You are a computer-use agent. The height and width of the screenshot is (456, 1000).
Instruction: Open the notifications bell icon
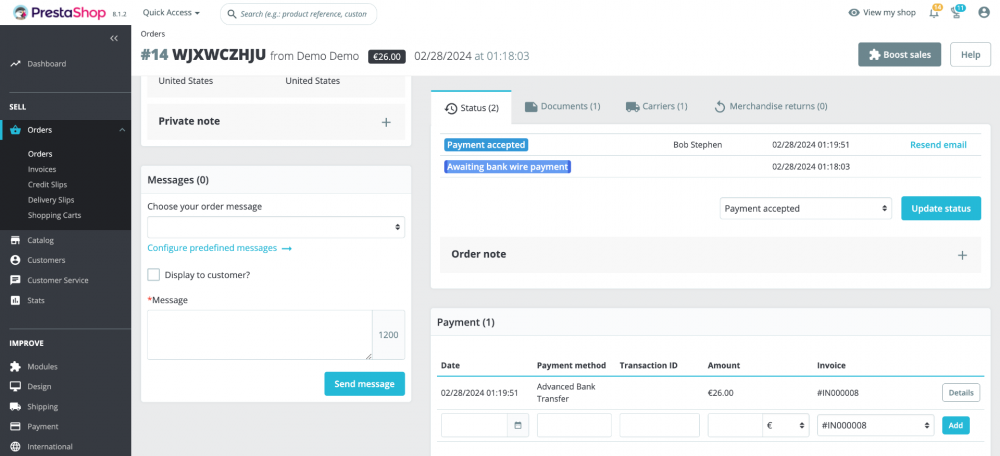[934, 12]
